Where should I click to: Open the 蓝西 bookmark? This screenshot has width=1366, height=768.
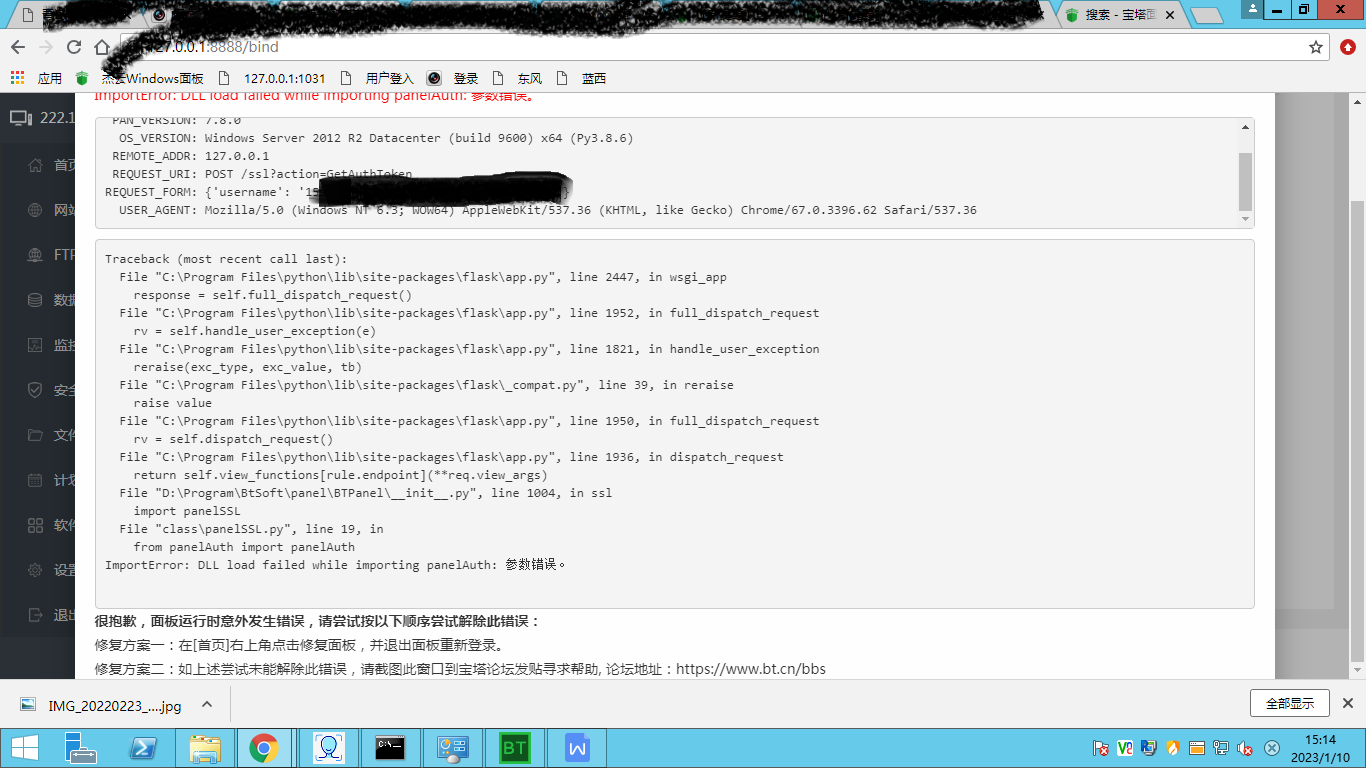581,78
